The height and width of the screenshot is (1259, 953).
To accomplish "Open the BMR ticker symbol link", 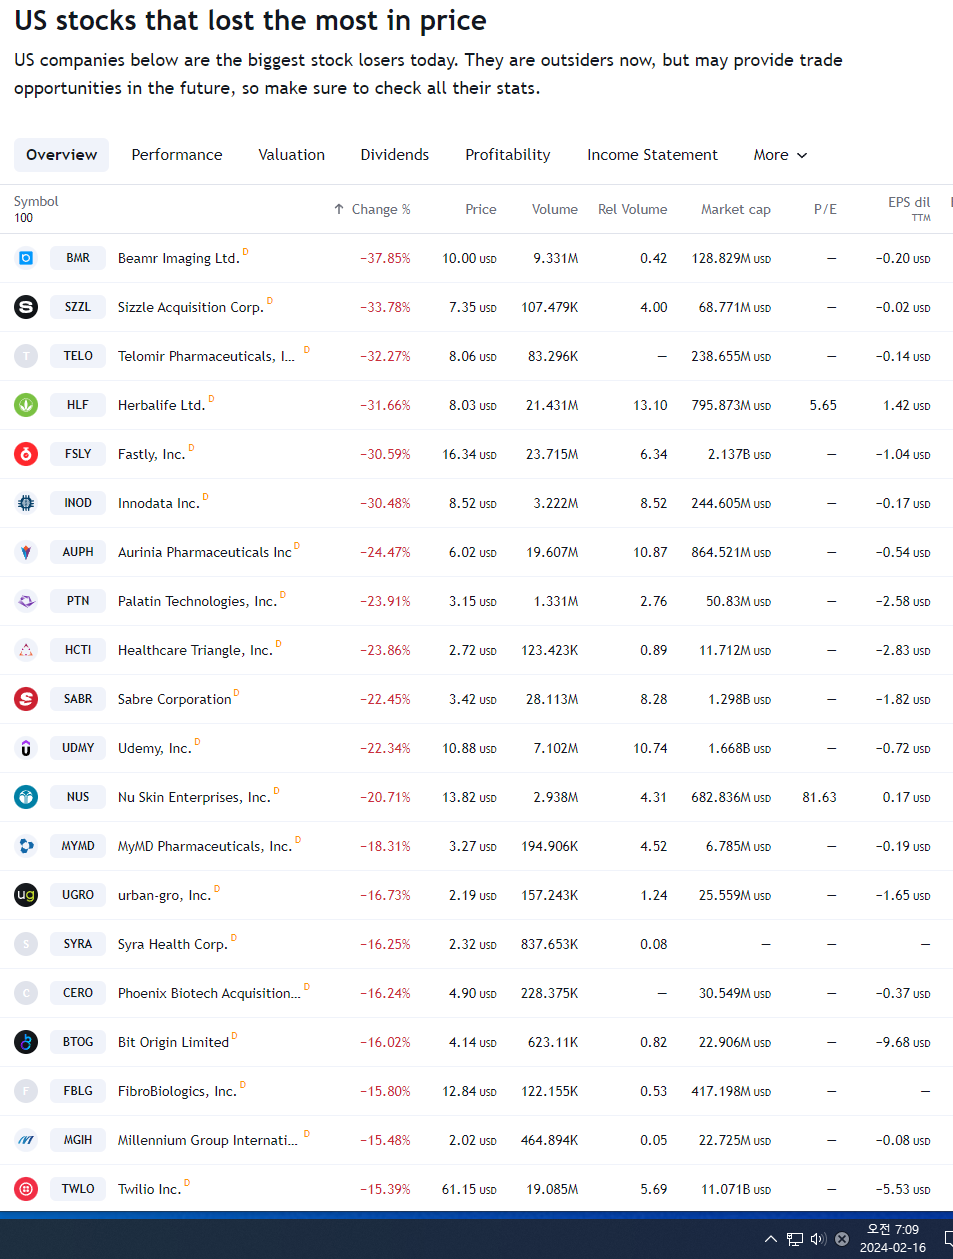I will [x=78, y=258].
